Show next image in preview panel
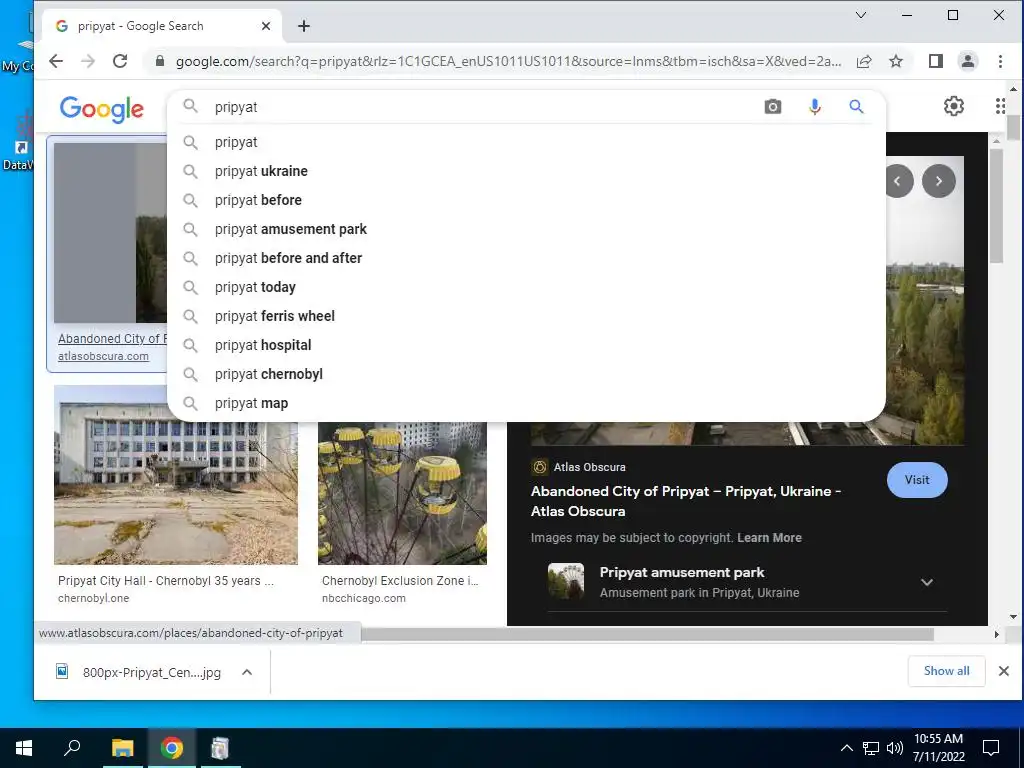 (938, 181)
